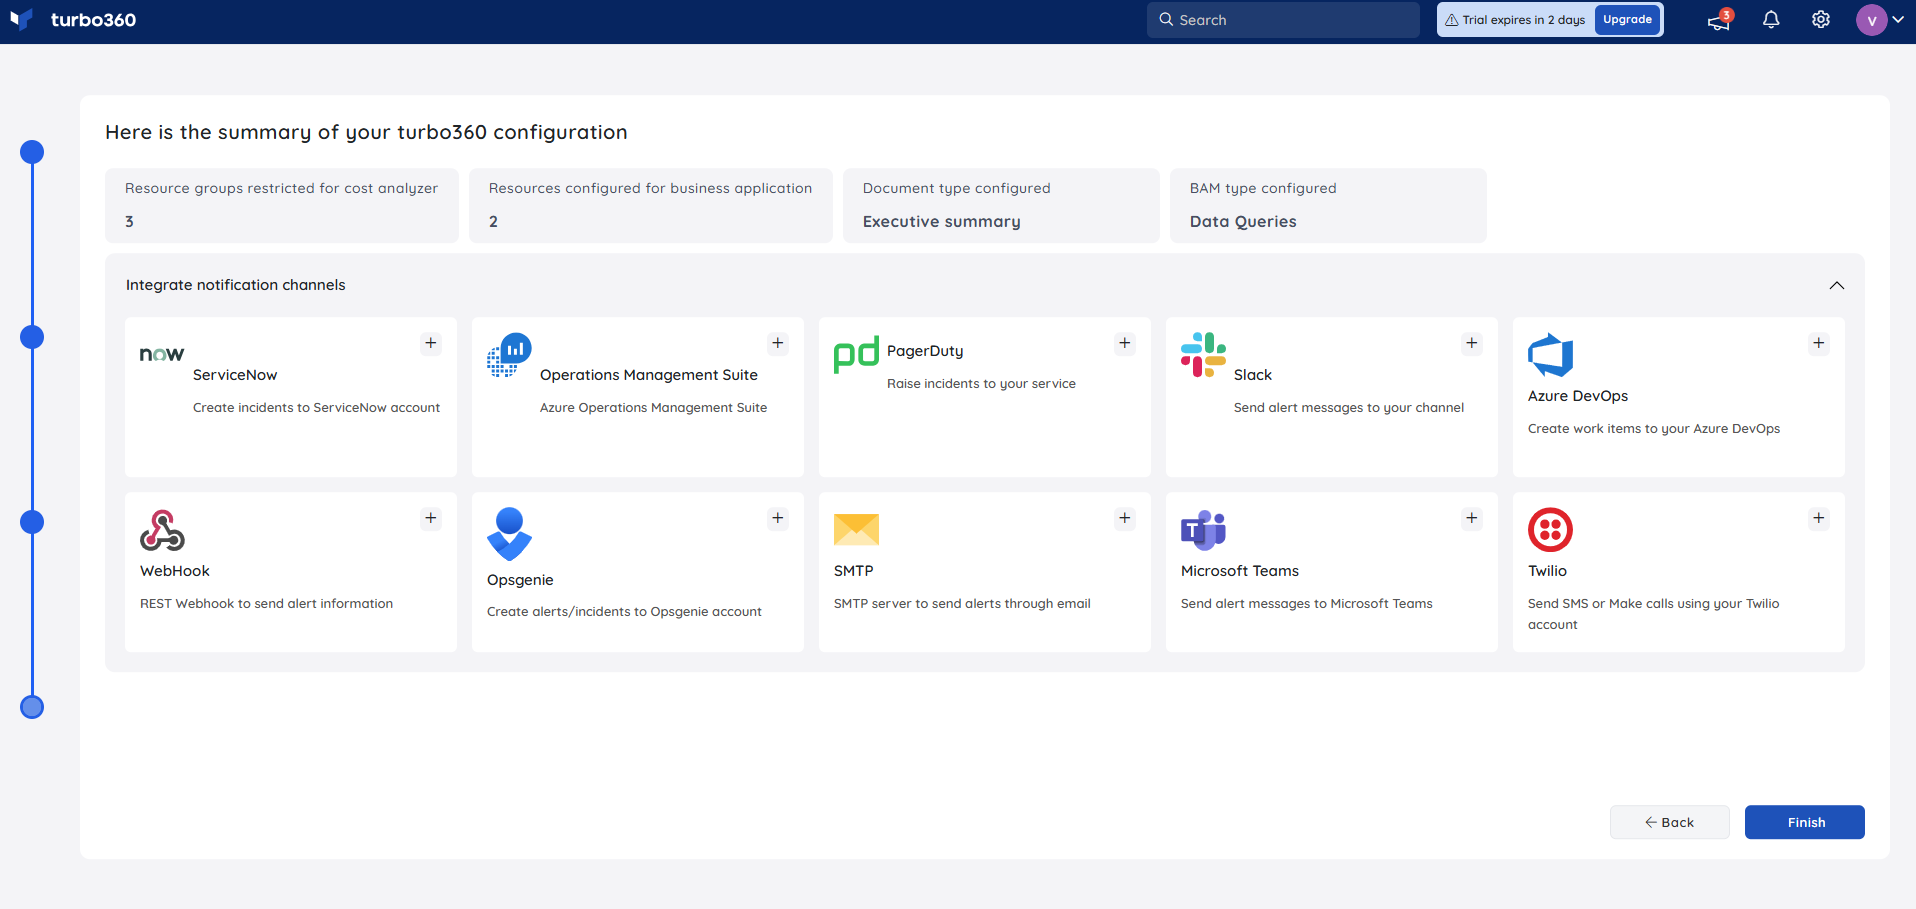1916x909 pixels.
Task: Click 'Resources configured for business application' text
Action: tap(650, 188)
